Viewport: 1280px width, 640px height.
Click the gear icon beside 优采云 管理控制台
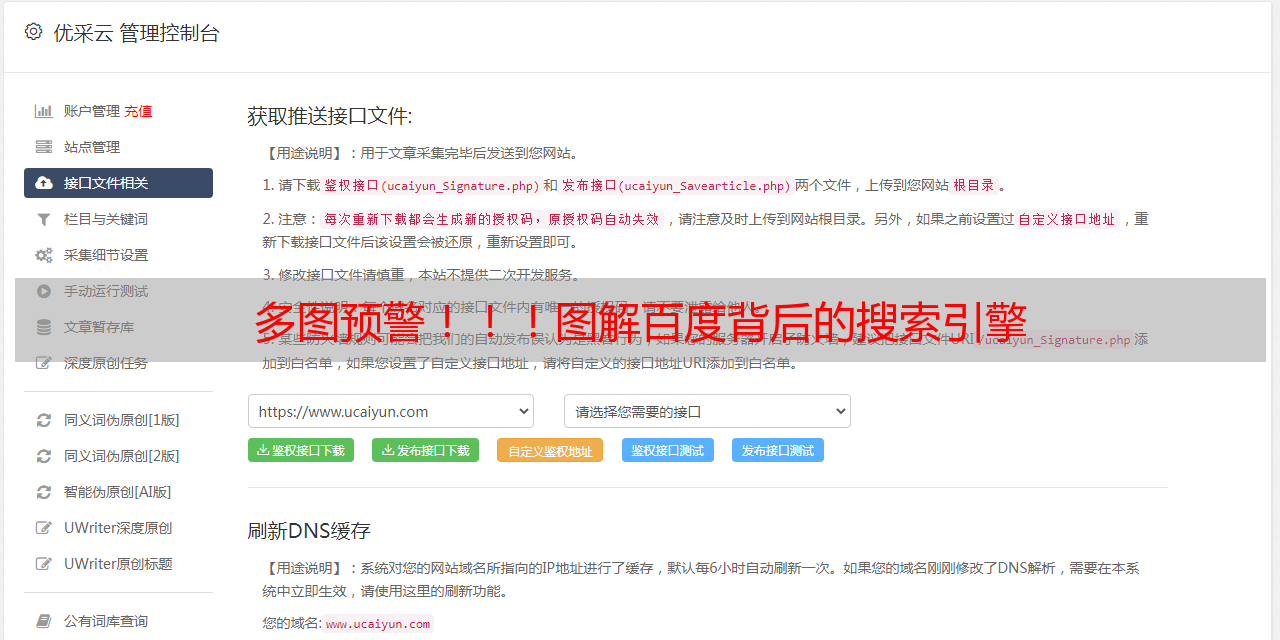click(33, 32)
